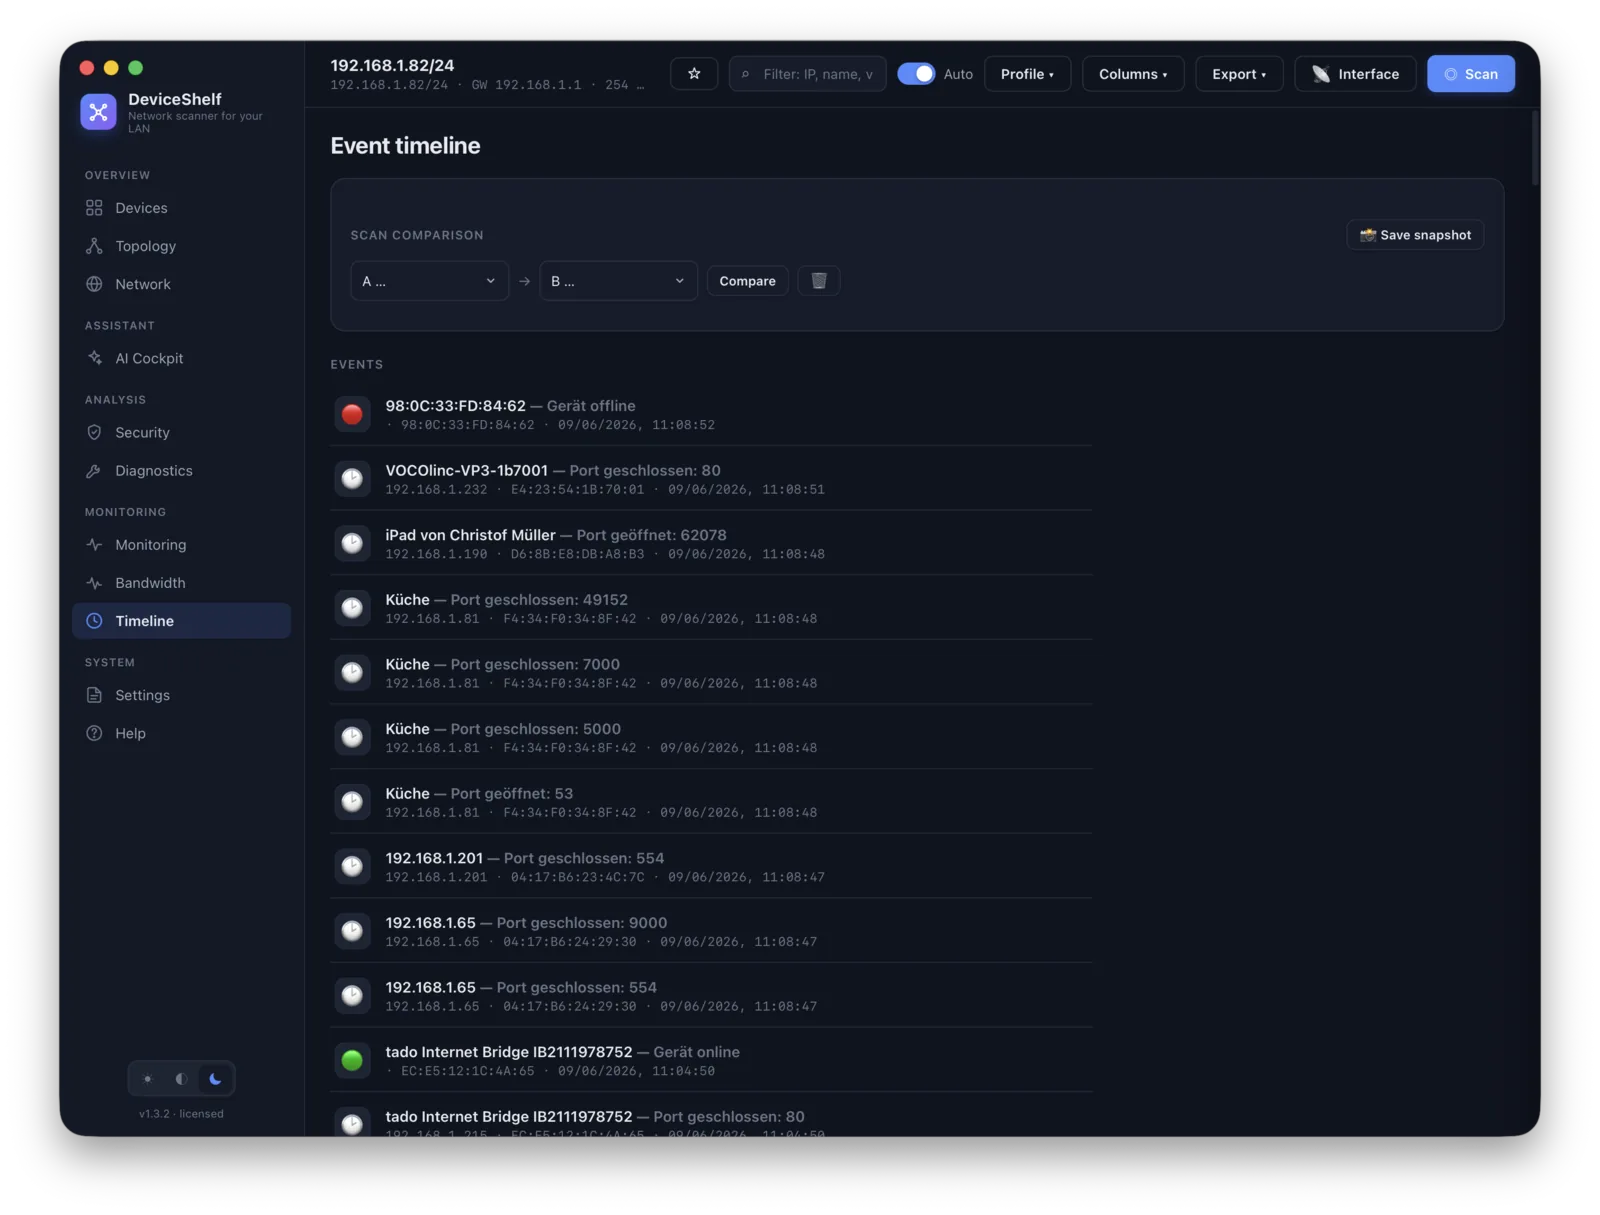Switch to dark theme with moon icon
The height and width of the screenshot is (1215, 1600).
pos(215,1079)
